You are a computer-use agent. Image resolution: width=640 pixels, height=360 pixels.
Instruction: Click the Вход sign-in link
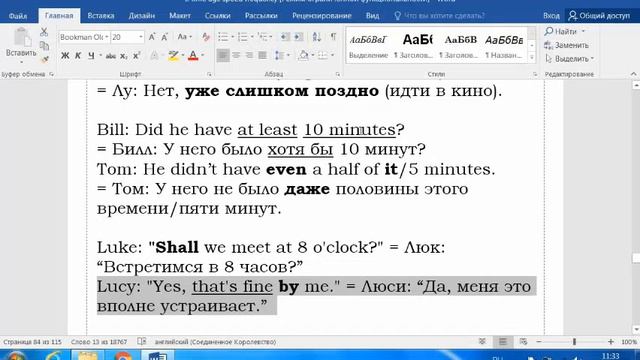[551, 16]
